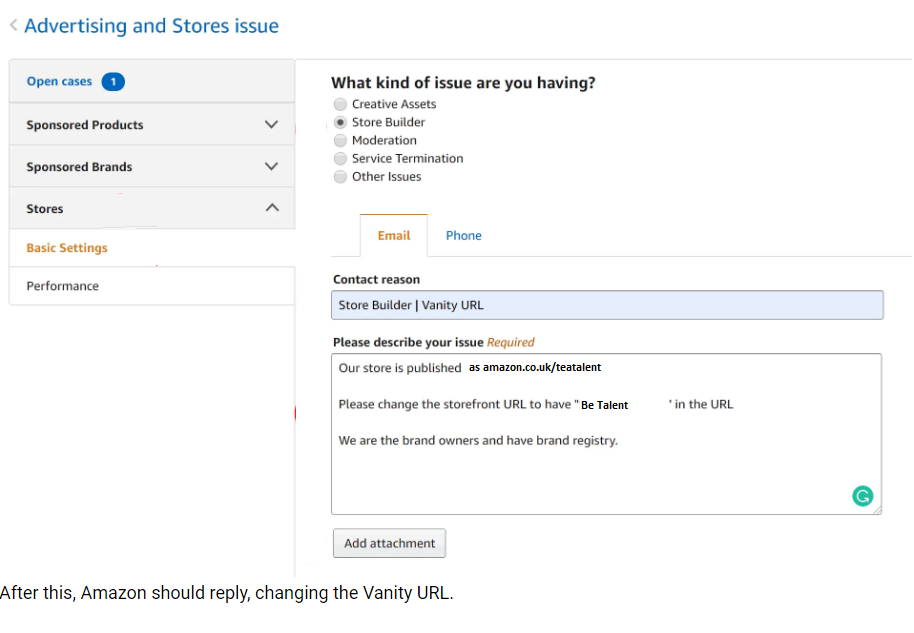914x633 pixels.
Task: Open the Open cases link
Action: click(x=60, y=83)
